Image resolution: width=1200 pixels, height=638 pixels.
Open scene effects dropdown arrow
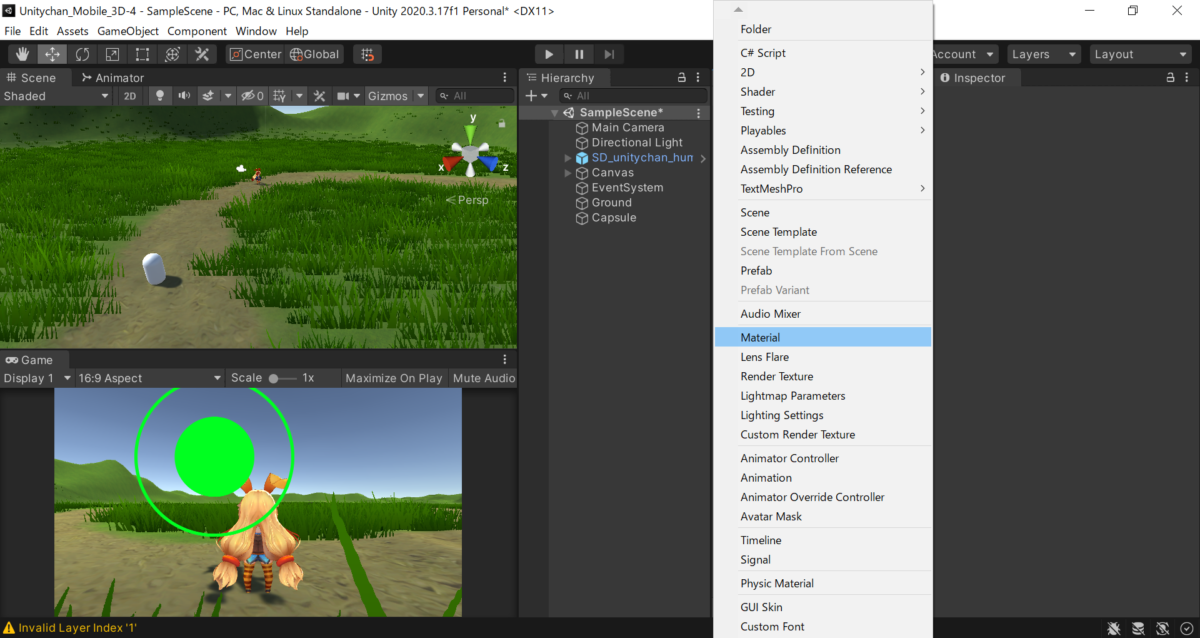click(x=227, y=96)
